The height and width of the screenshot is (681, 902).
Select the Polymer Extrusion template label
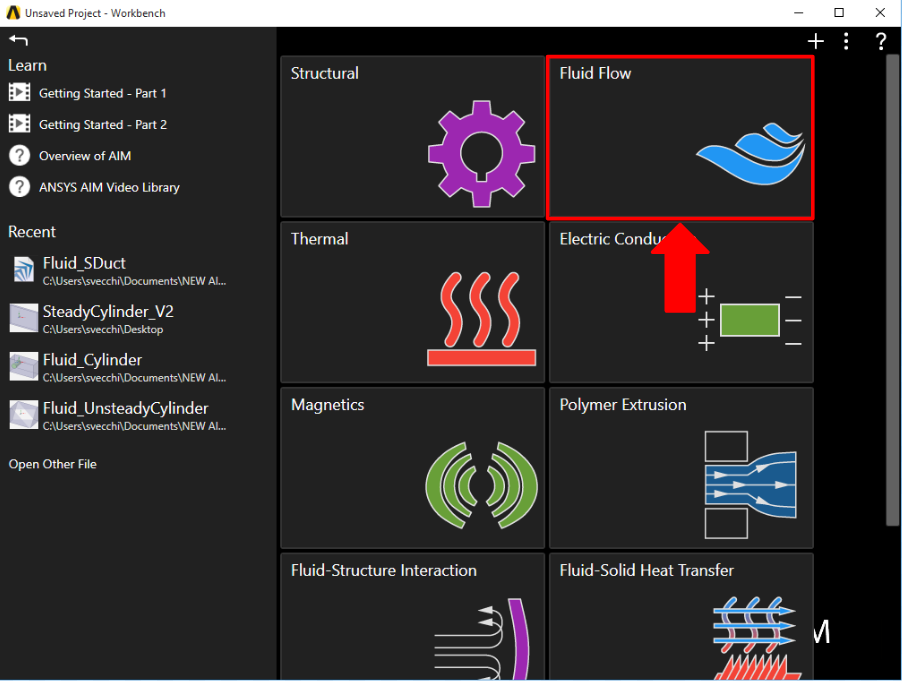(623, 405)
